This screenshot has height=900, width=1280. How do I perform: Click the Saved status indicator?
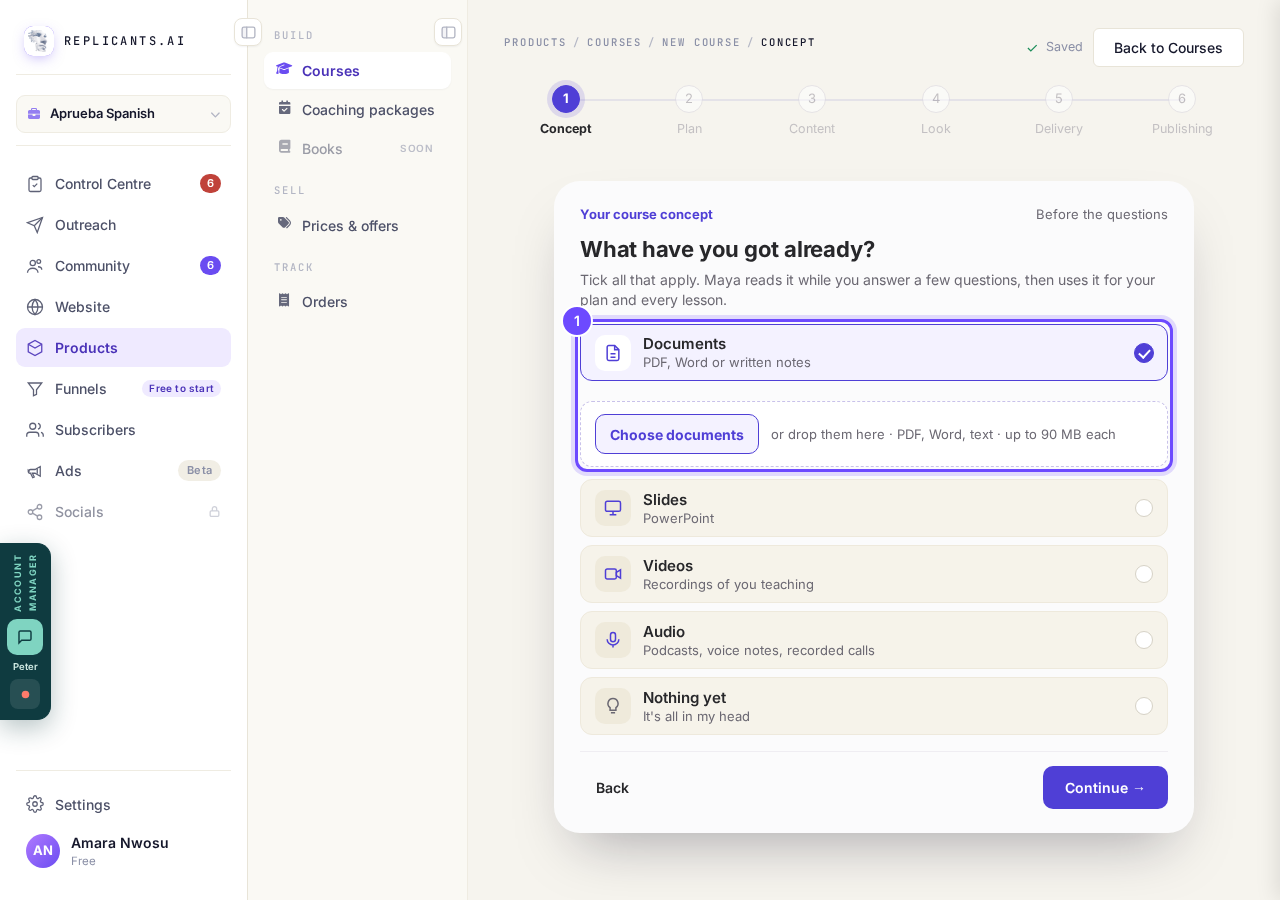point(1054,47)
